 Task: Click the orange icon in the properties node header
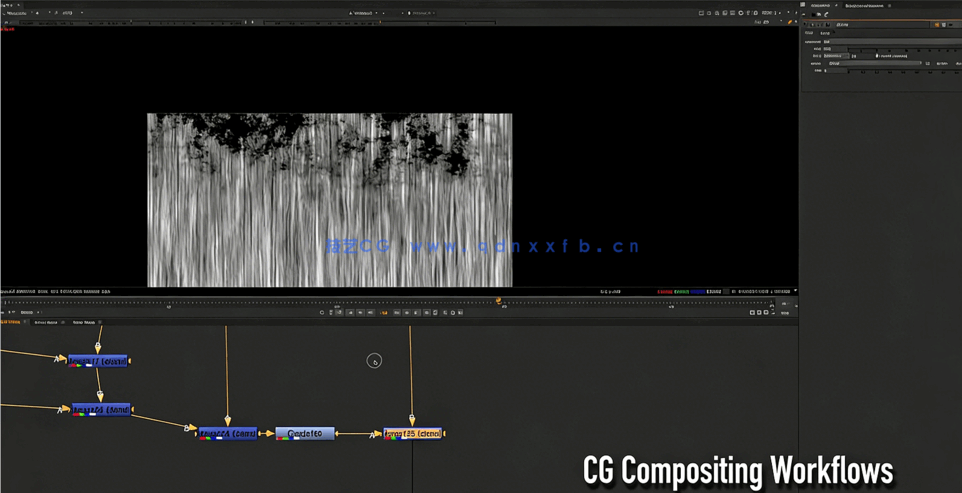936,25
